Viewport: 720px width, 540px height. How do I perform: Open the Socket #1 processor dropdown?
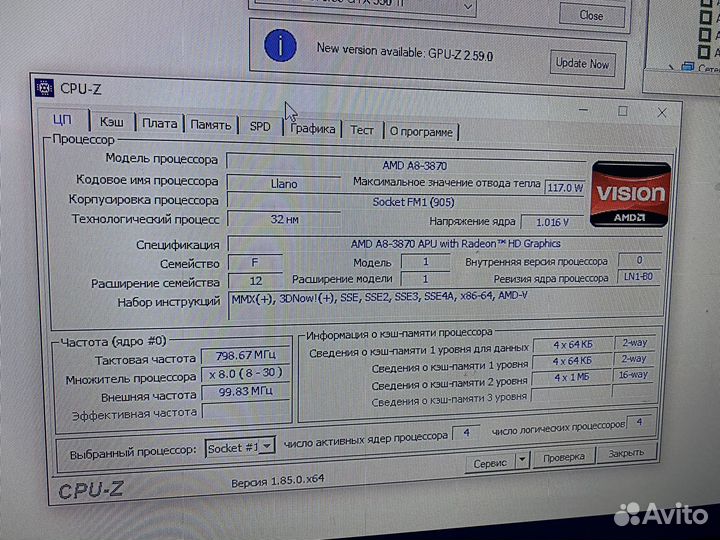pos(240,447)
